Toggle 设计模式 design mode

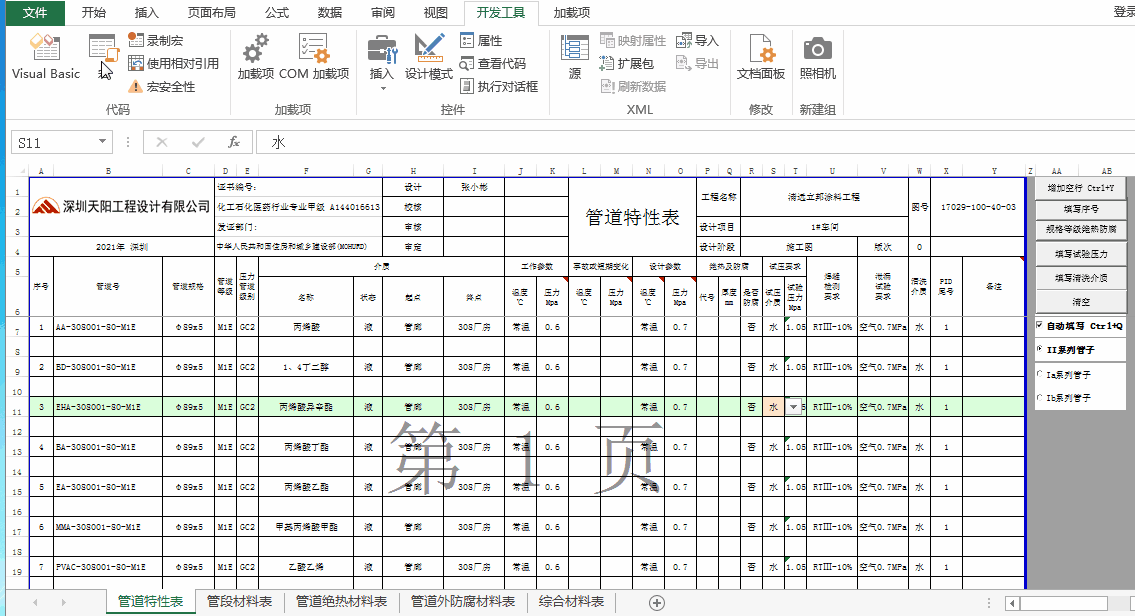click(x=429, y=56)
